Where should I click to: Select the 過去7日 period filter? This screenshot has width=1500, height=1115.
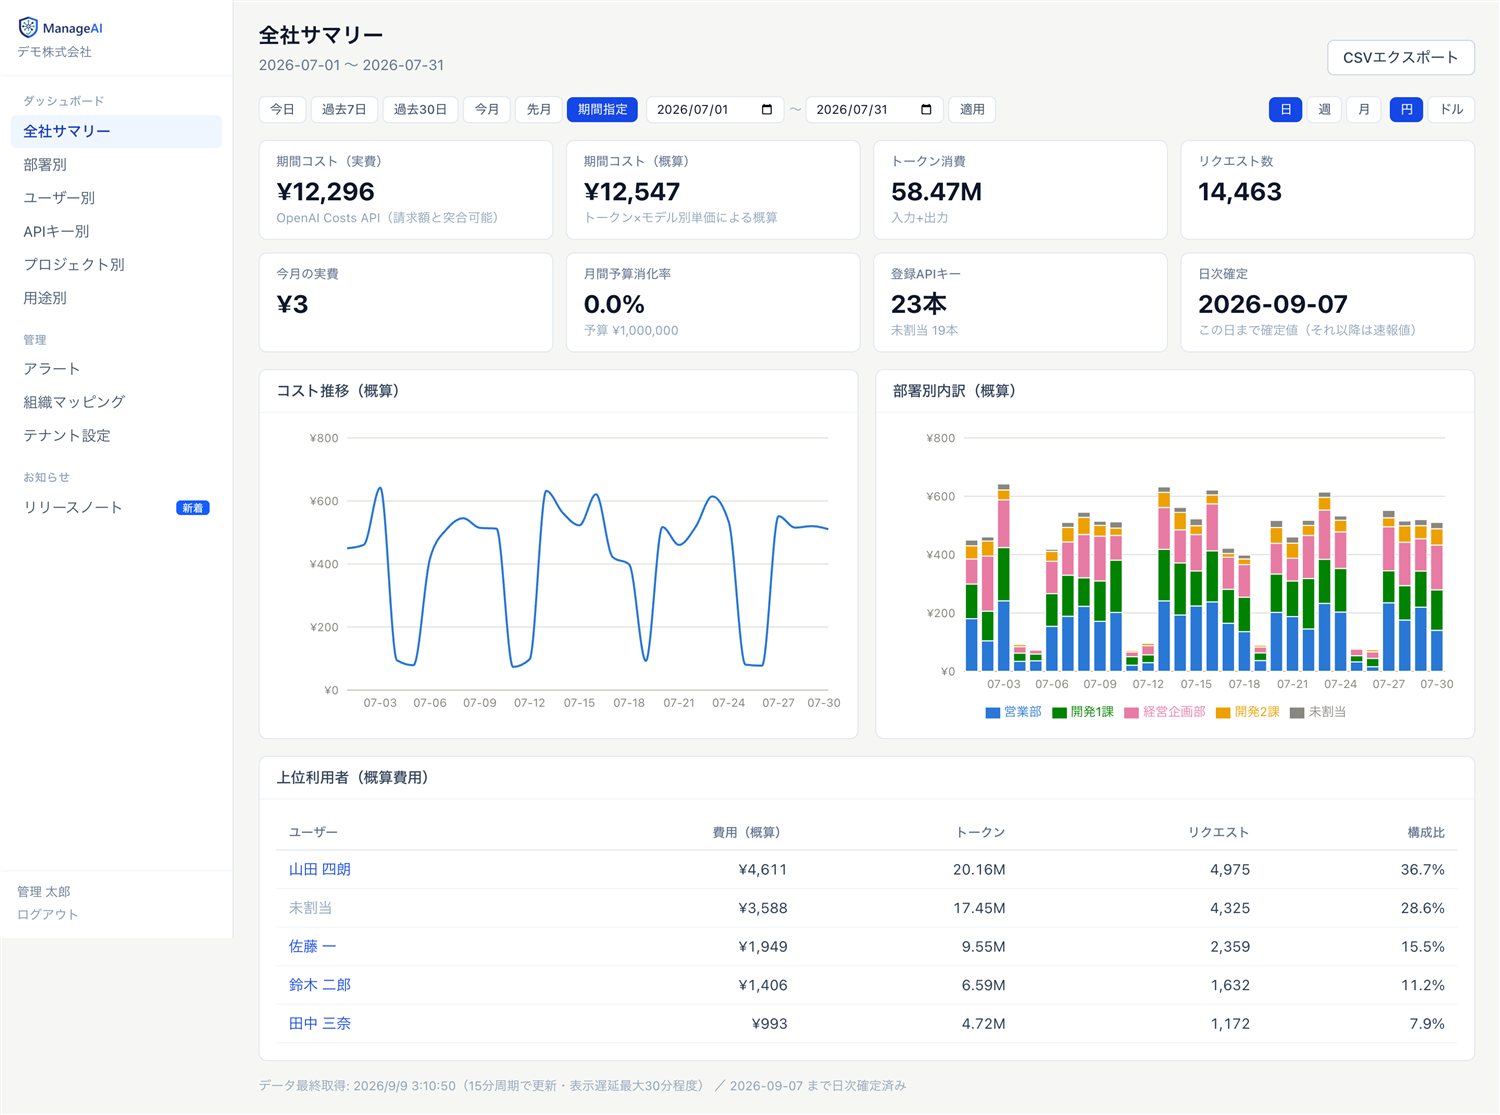click(x=344, y=110)
